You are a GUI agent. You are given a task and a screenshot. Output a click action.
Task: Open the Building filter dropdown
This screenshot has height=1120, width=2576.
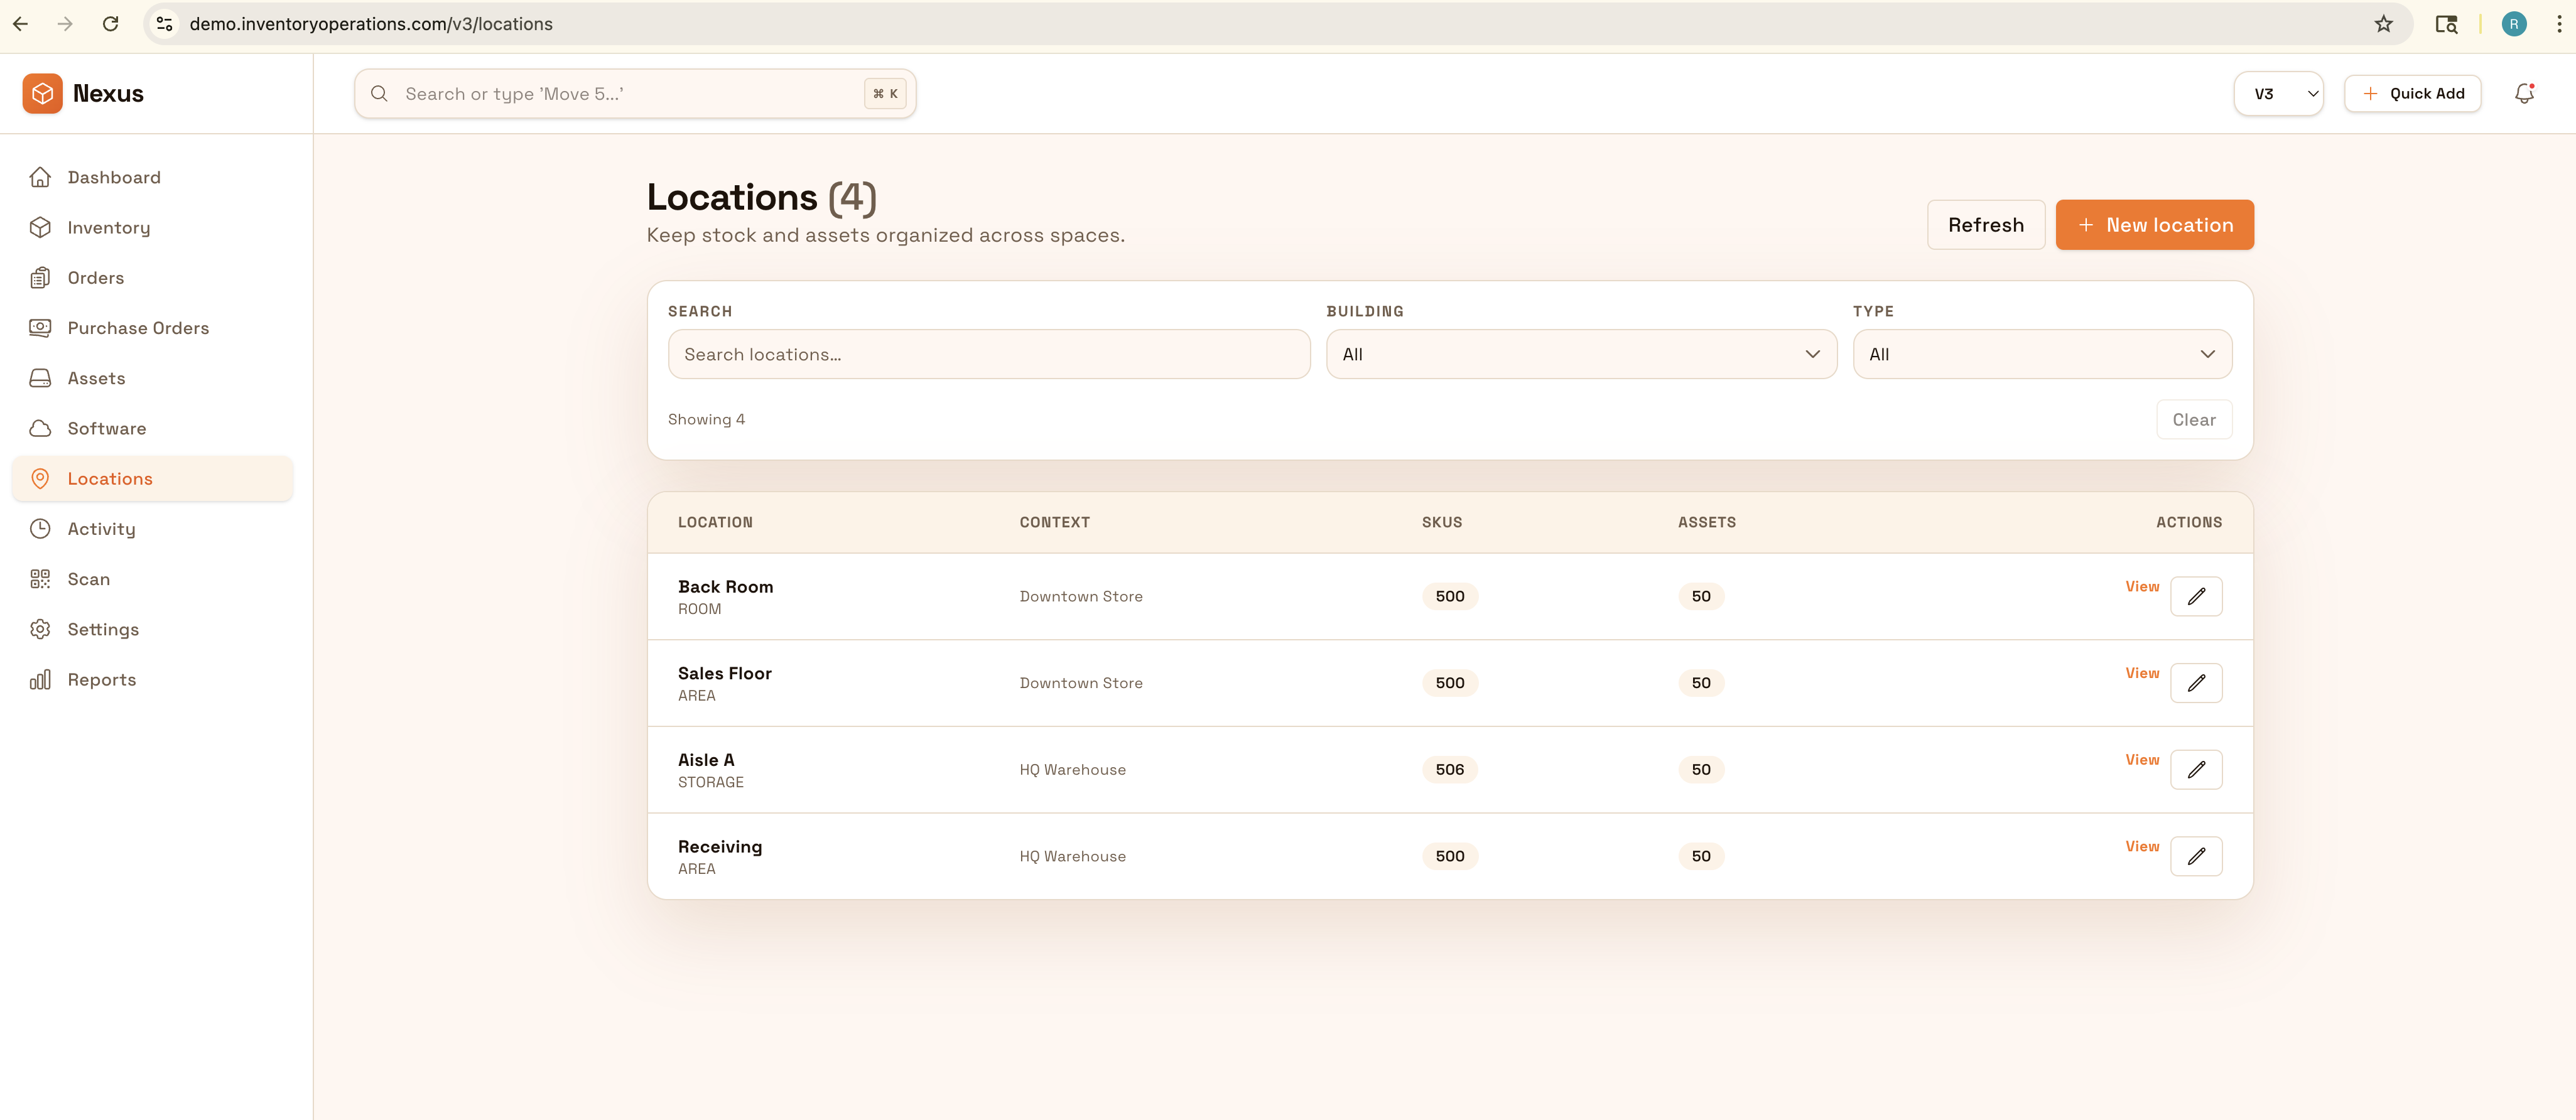[x=1580, y=354]
